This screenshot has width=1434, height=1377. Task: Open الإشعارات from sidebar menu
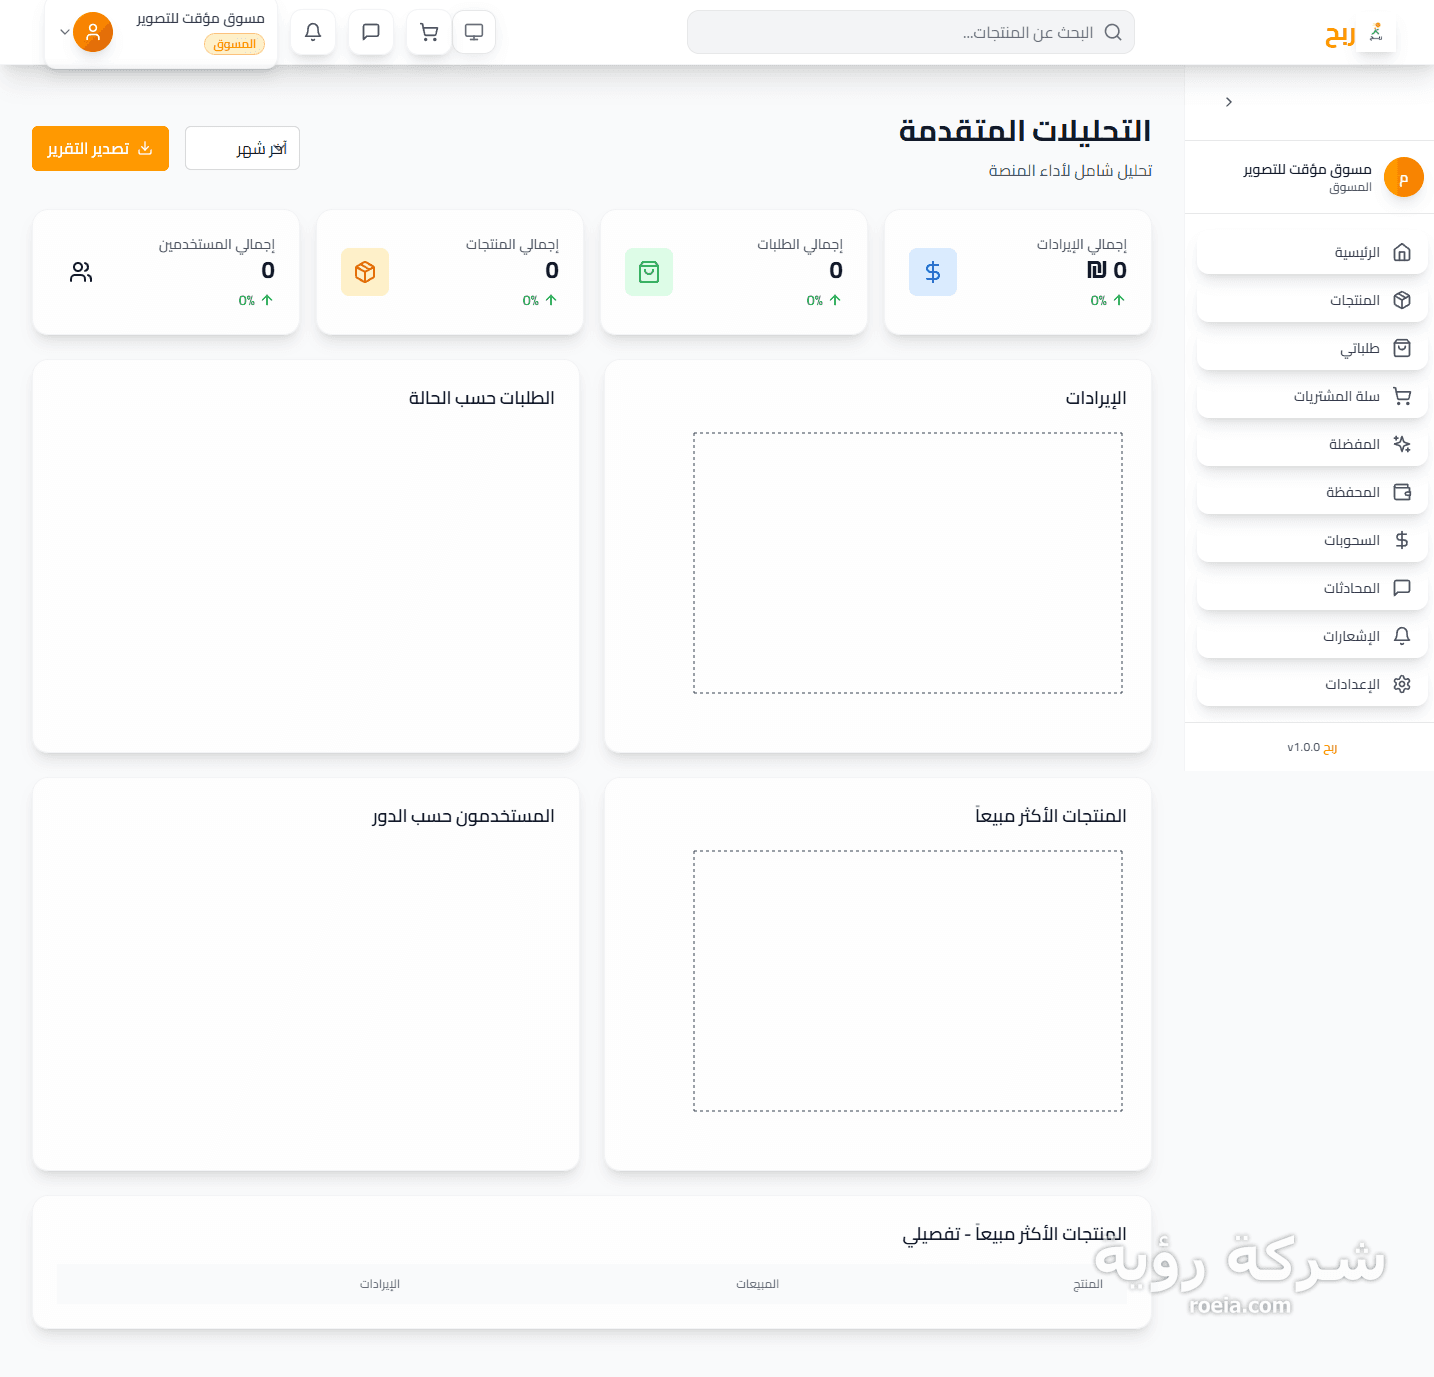pyautogui.click(x=1312, y=636)
